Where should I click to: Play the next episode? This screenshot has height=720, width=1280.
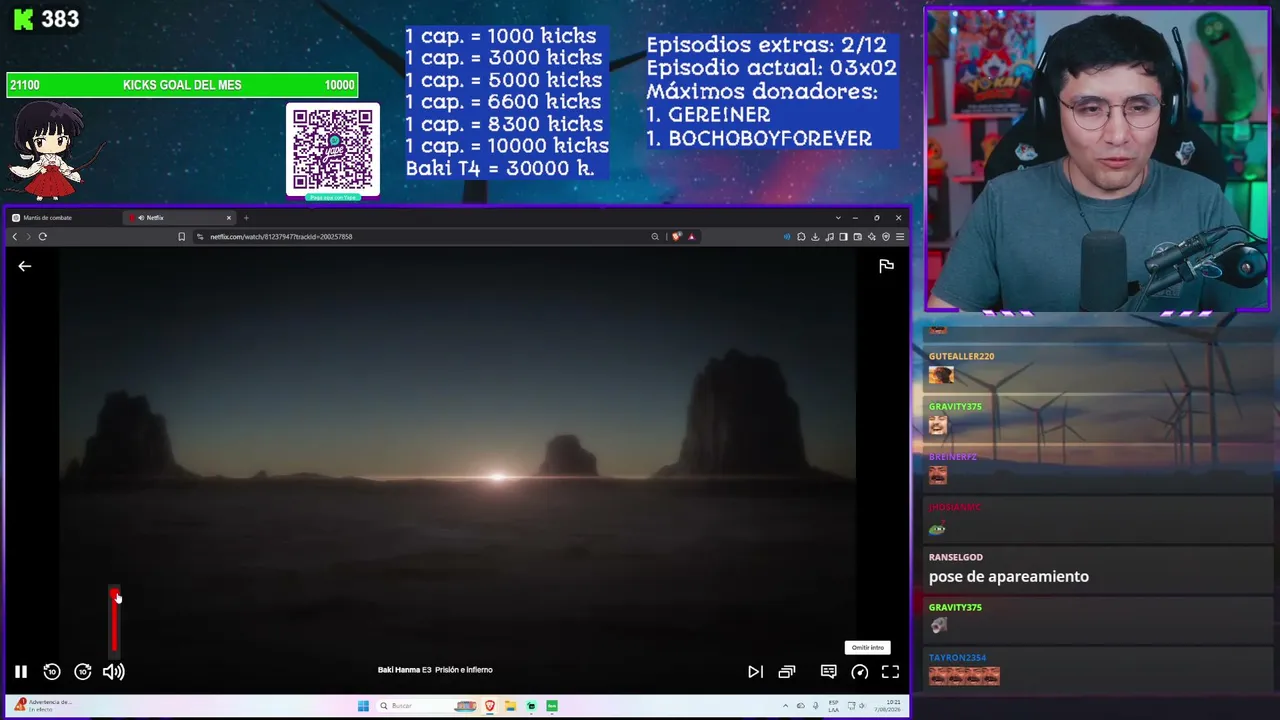(755, 672)
